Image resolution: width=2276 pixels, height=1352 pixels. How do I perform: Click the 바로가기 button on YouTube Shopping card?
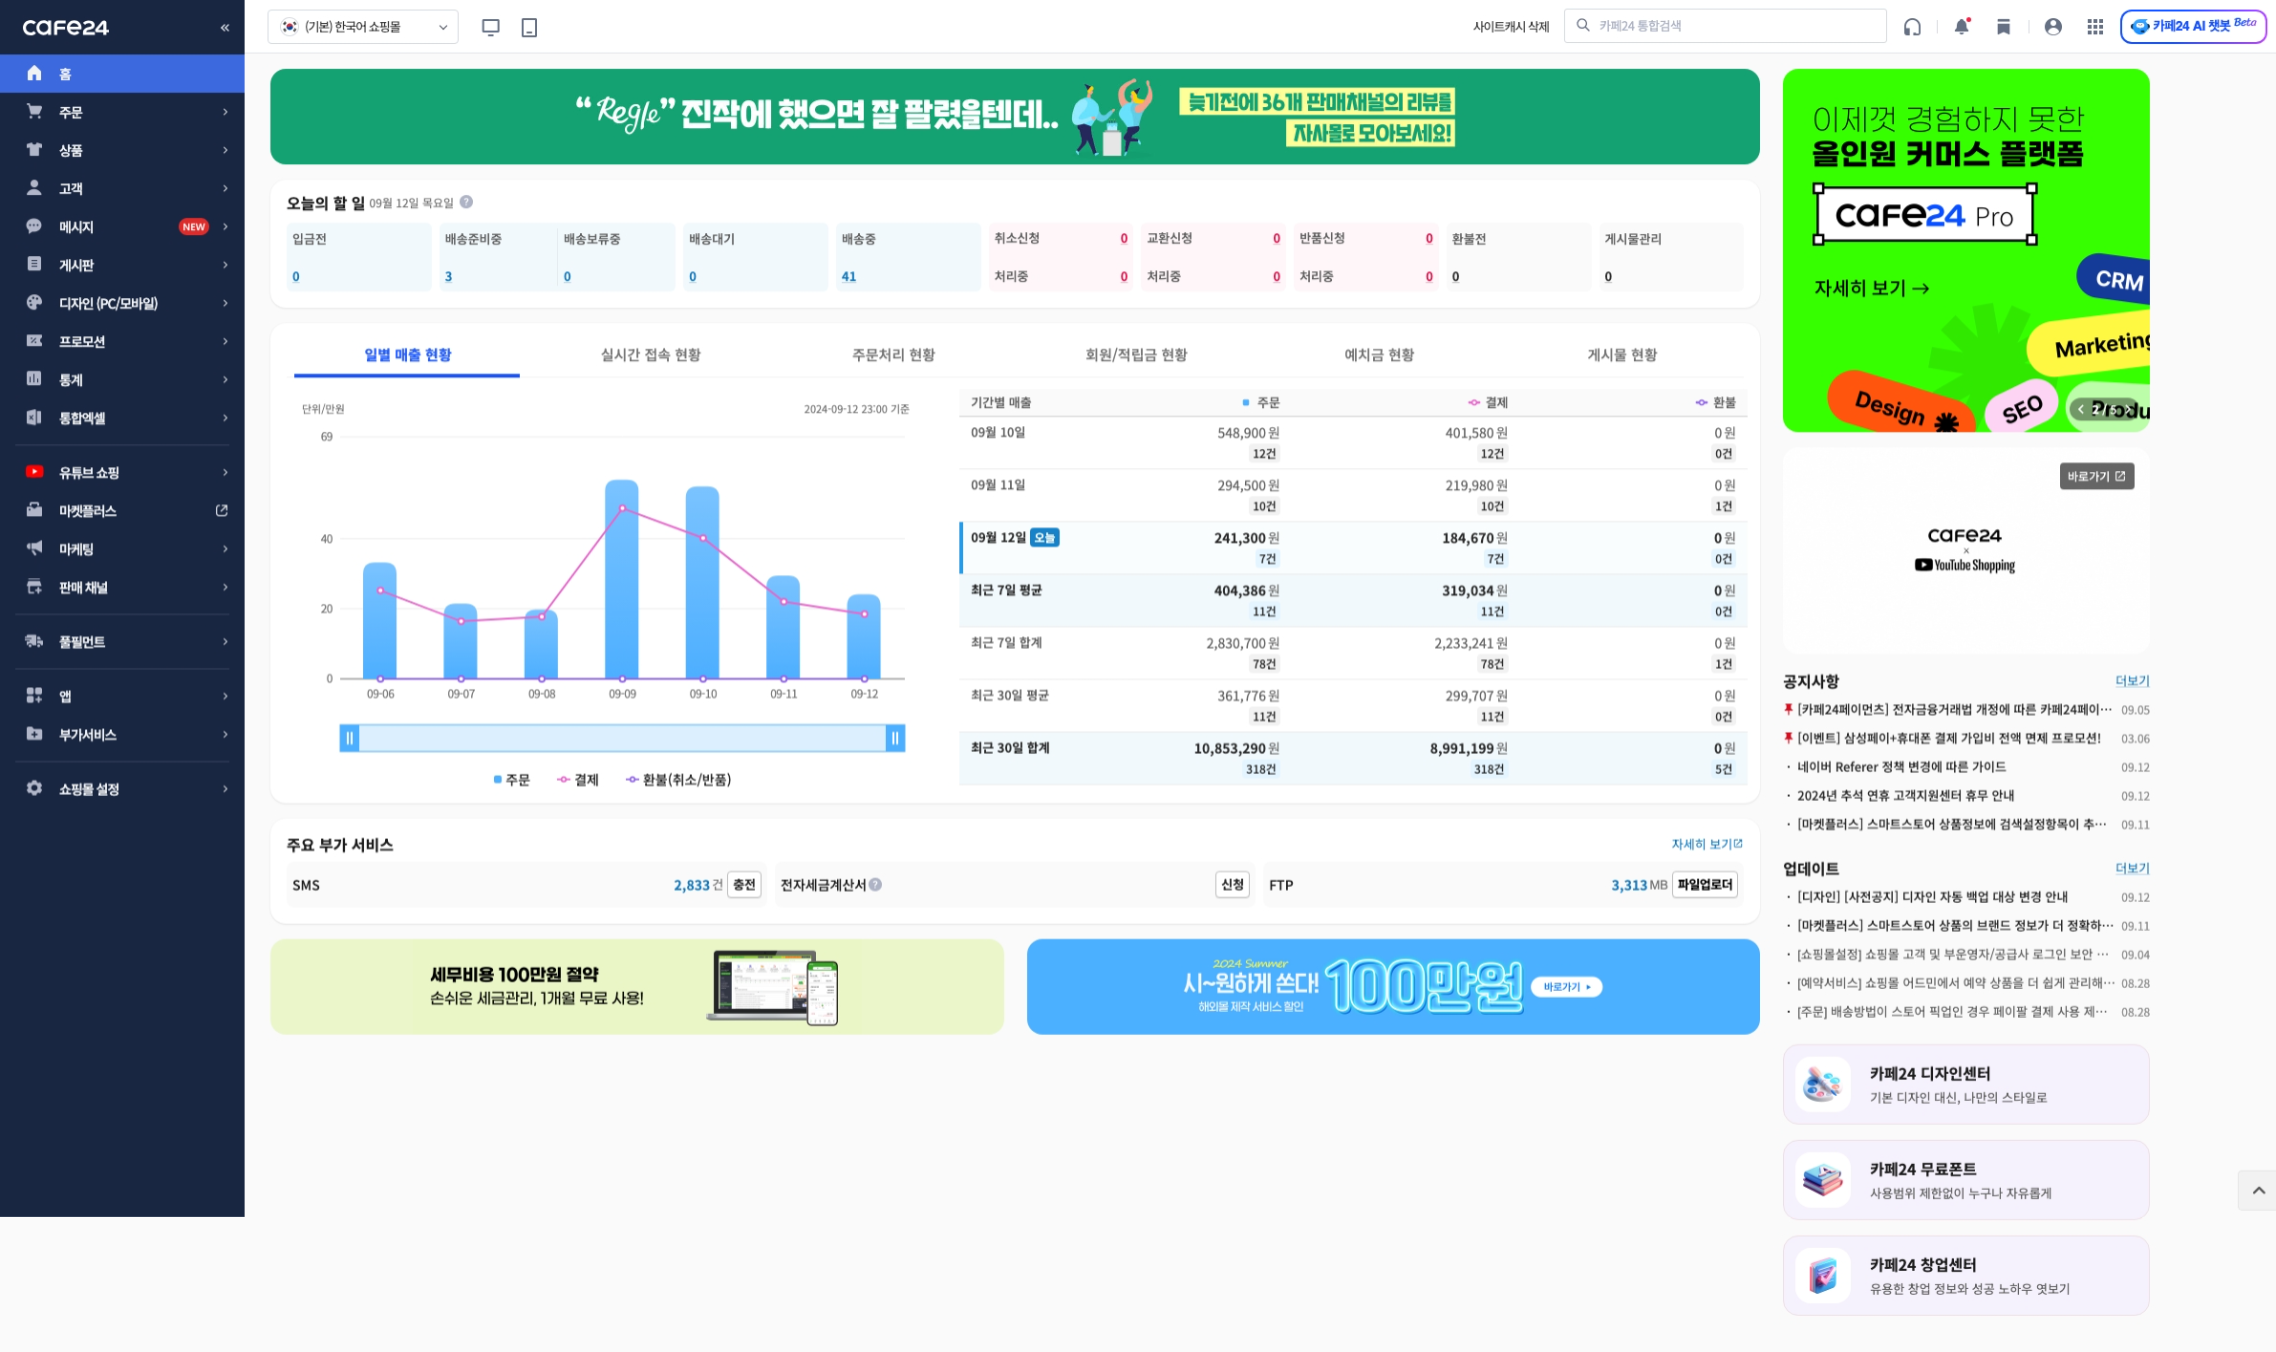point(2097,476)
